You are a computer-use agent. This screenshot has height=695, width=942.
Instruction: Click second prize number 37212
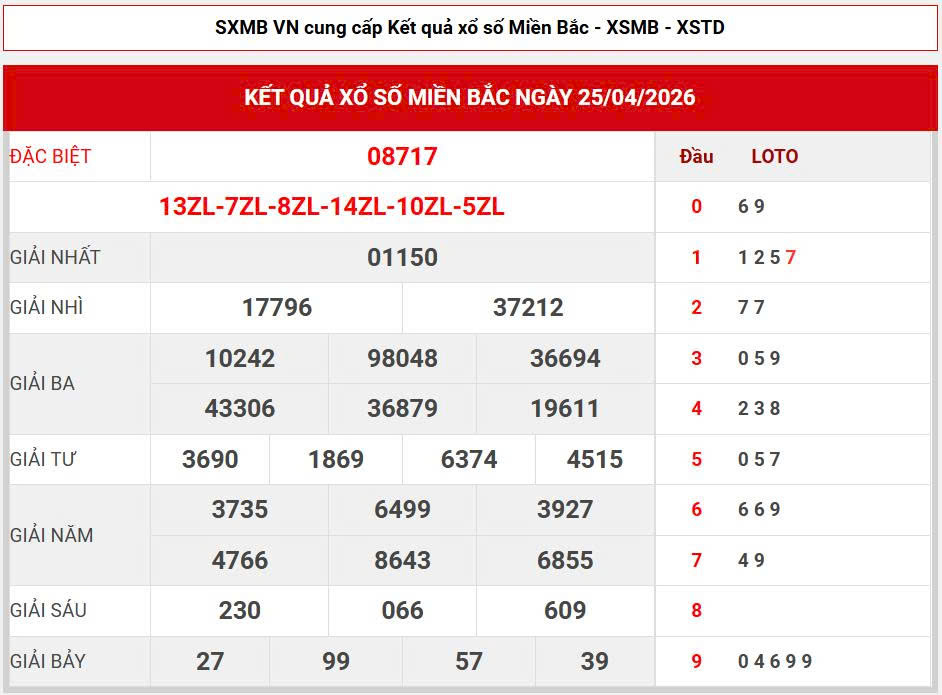tap(528, 308)
